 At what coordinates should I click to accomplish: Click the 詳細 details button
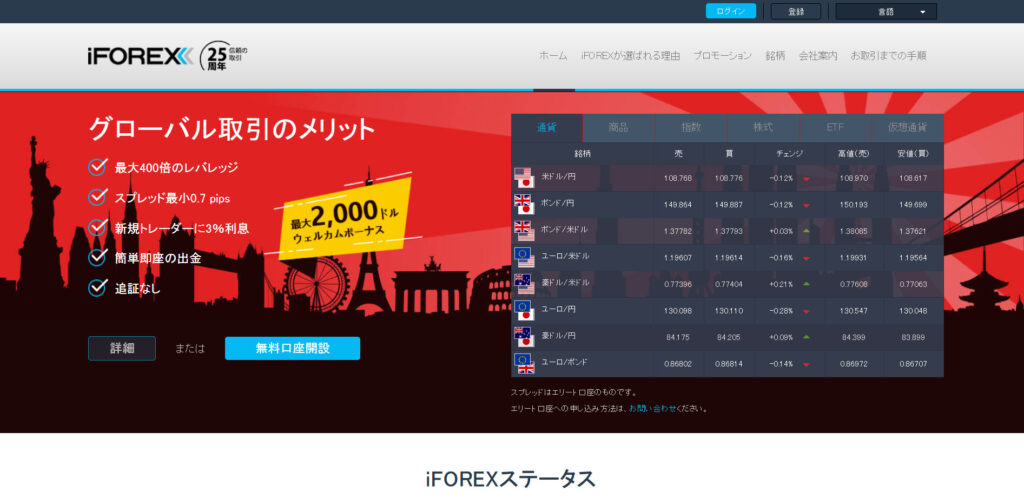[x=122, y=349]
